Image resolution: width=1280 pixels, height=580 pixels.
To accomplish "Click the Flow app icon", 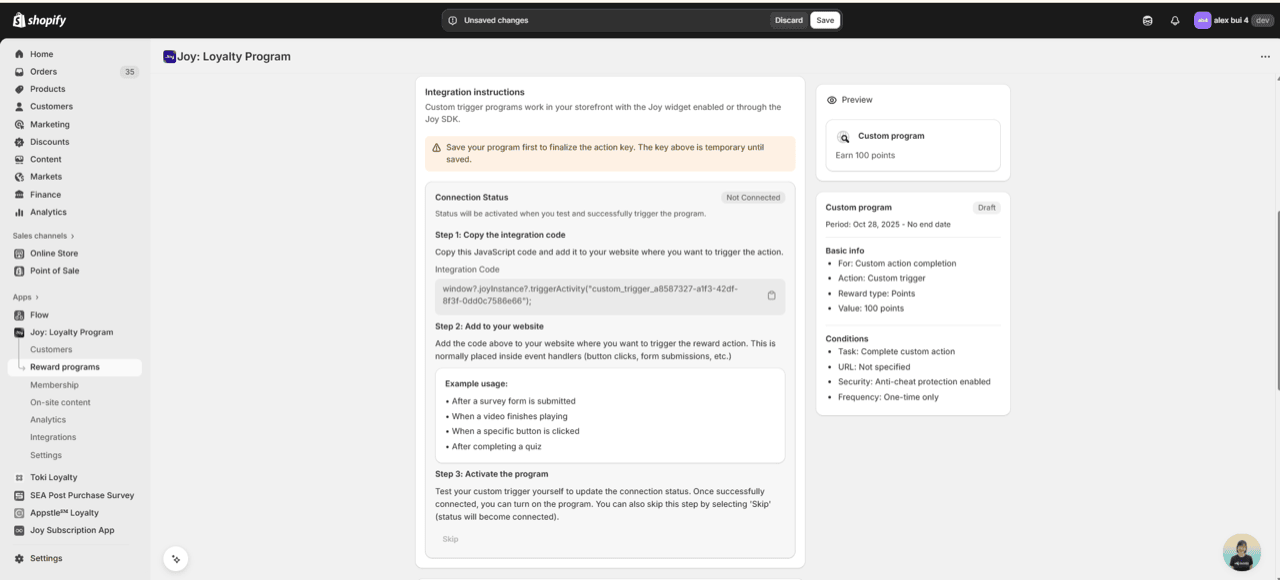I will click(19, 315).
